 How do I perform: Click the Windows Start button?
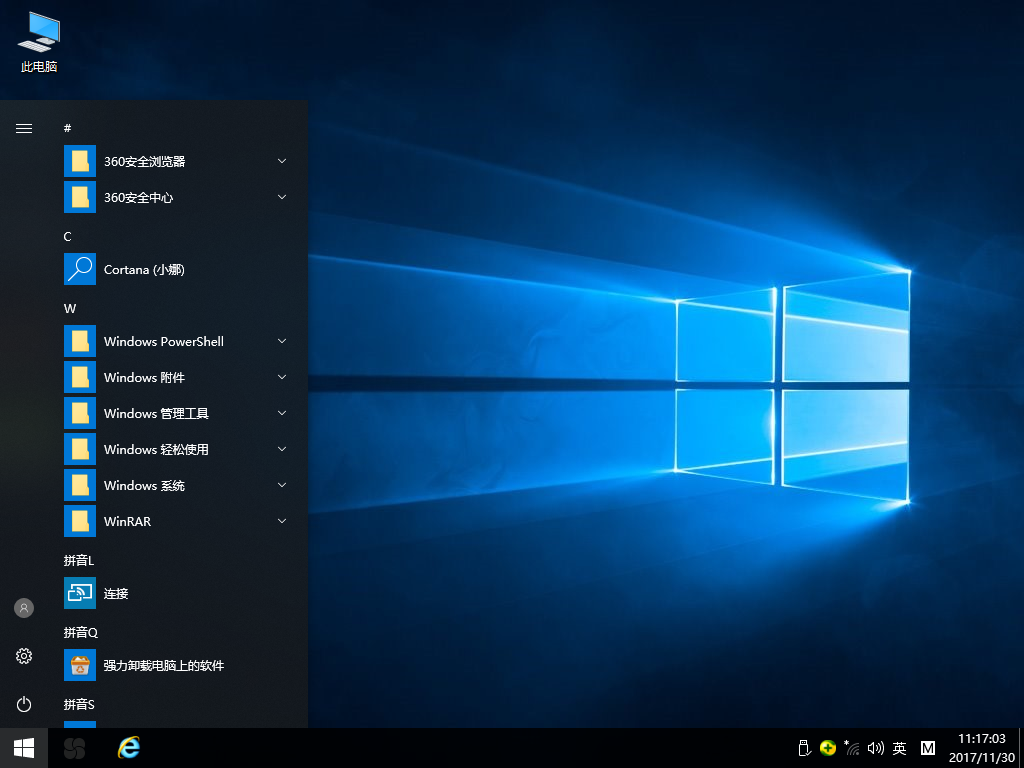(x=24, y=748)
